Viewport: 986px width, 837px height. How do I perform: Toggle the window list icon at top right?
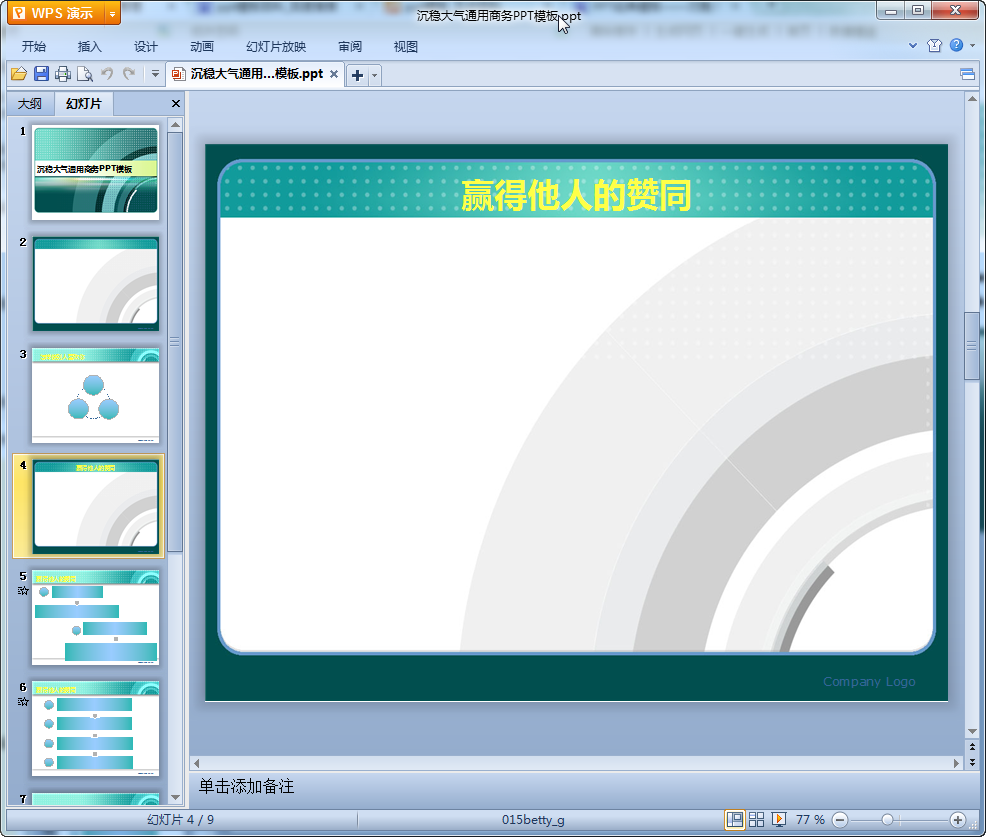[967, 74]
